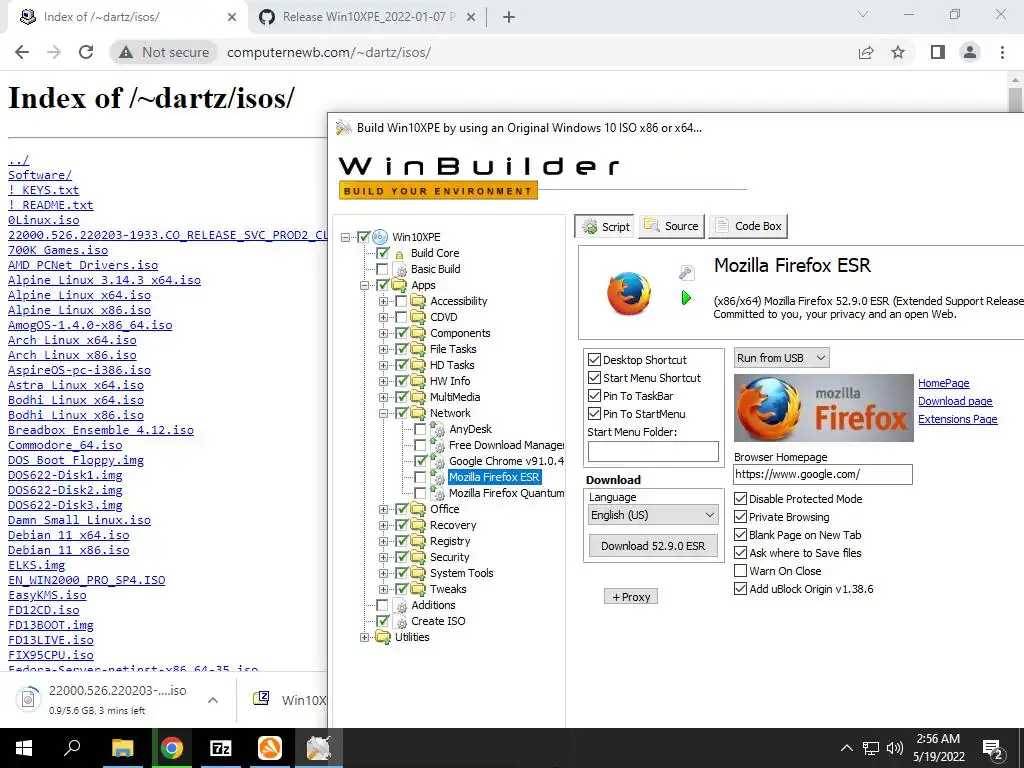
Task: Toggle Add uBlock Origin v1.38.6 checkbox
Action: pyautogui.click(x=741, y=588)
